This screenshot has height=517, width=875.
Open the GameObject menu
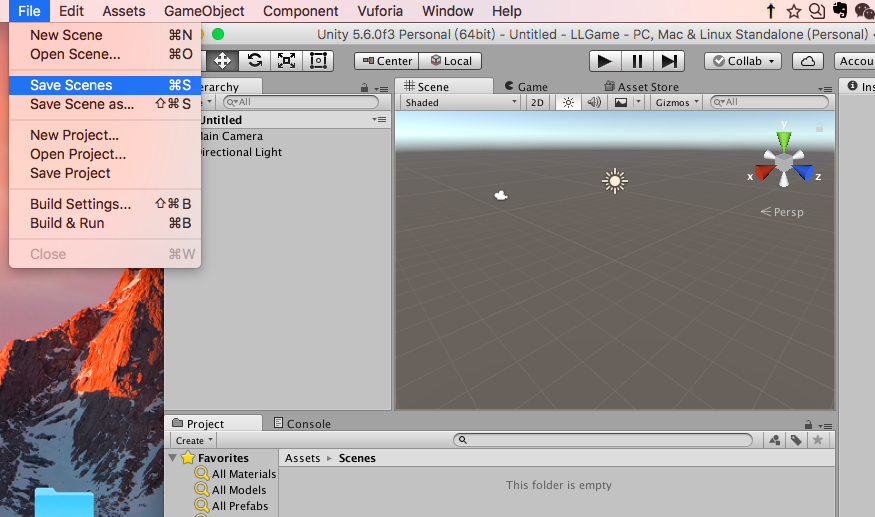tap(204, 11)
